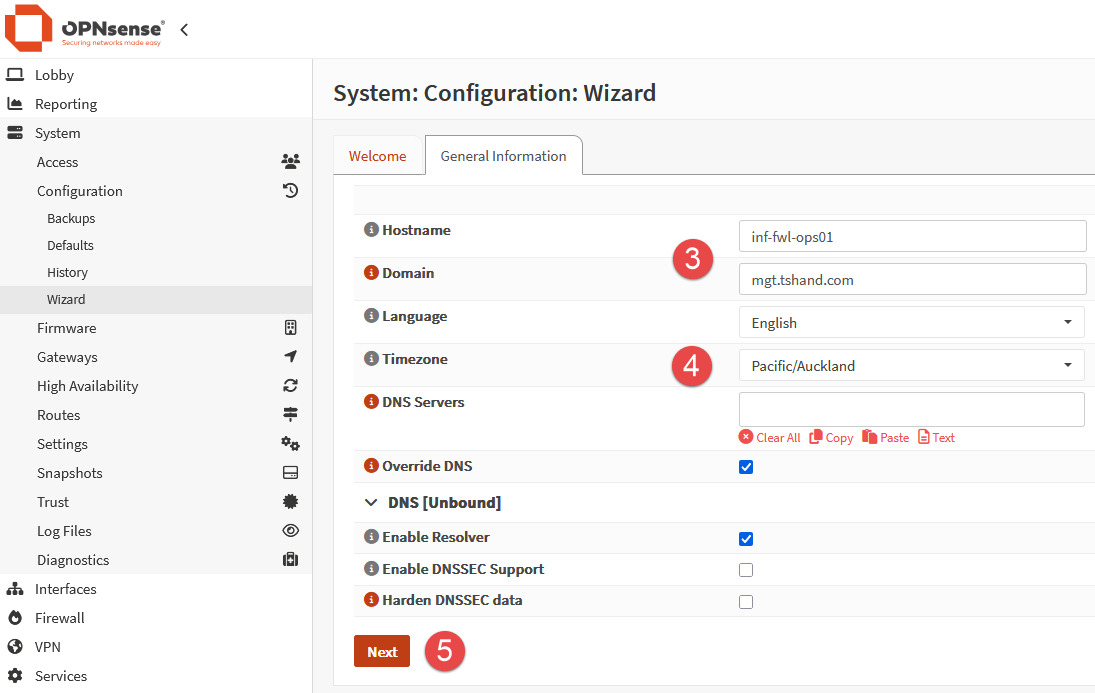Click the Clear All icon under DNS Servers
The image size is (1095, 693).
coord(746,437)
